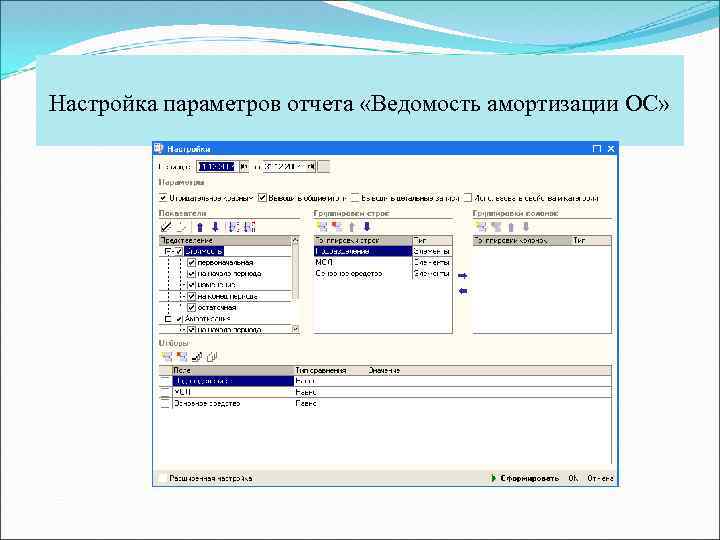Move row grouping down

pyautogui.click(x=366, y=227)
